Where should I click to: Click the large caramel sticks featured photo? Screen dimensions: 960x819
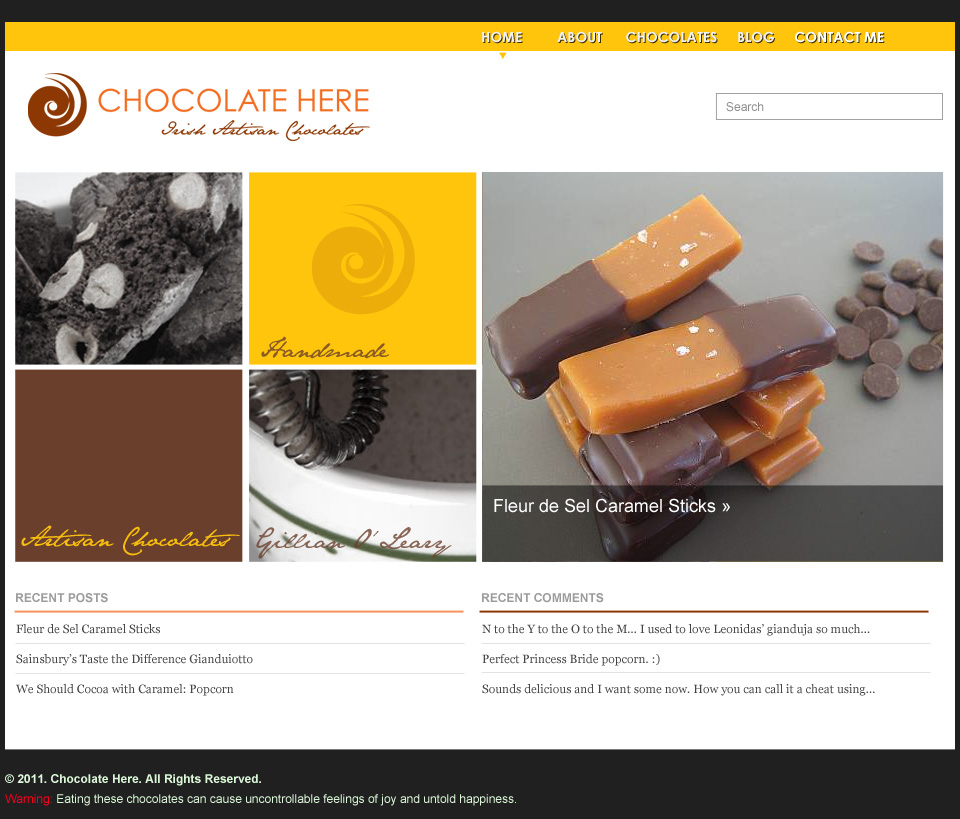coord(712,329)
